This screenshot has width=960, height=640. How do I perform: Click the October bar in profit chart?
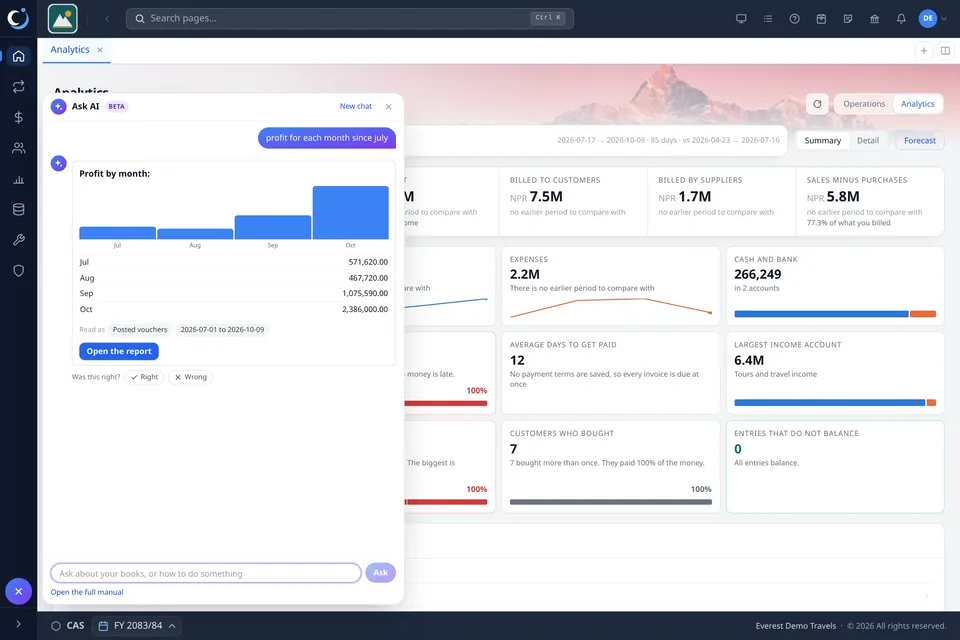350,213
